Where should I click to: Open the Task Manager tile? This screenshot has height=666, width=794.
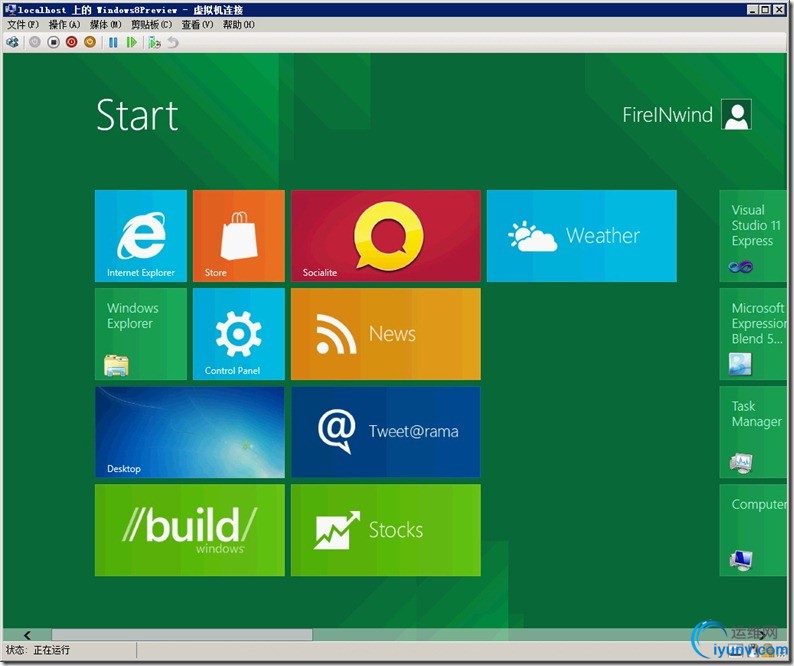pyautogui.click(x=753, y=432)
